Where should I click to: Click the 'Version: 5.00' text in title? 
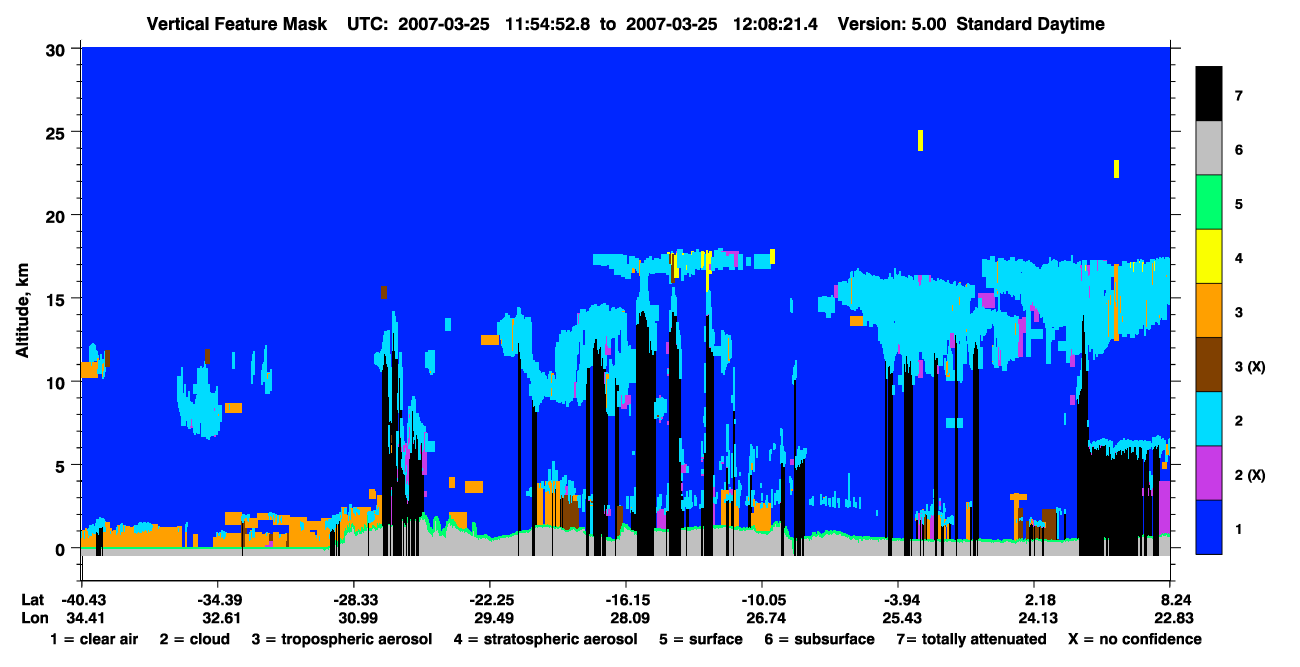(892, 24)
